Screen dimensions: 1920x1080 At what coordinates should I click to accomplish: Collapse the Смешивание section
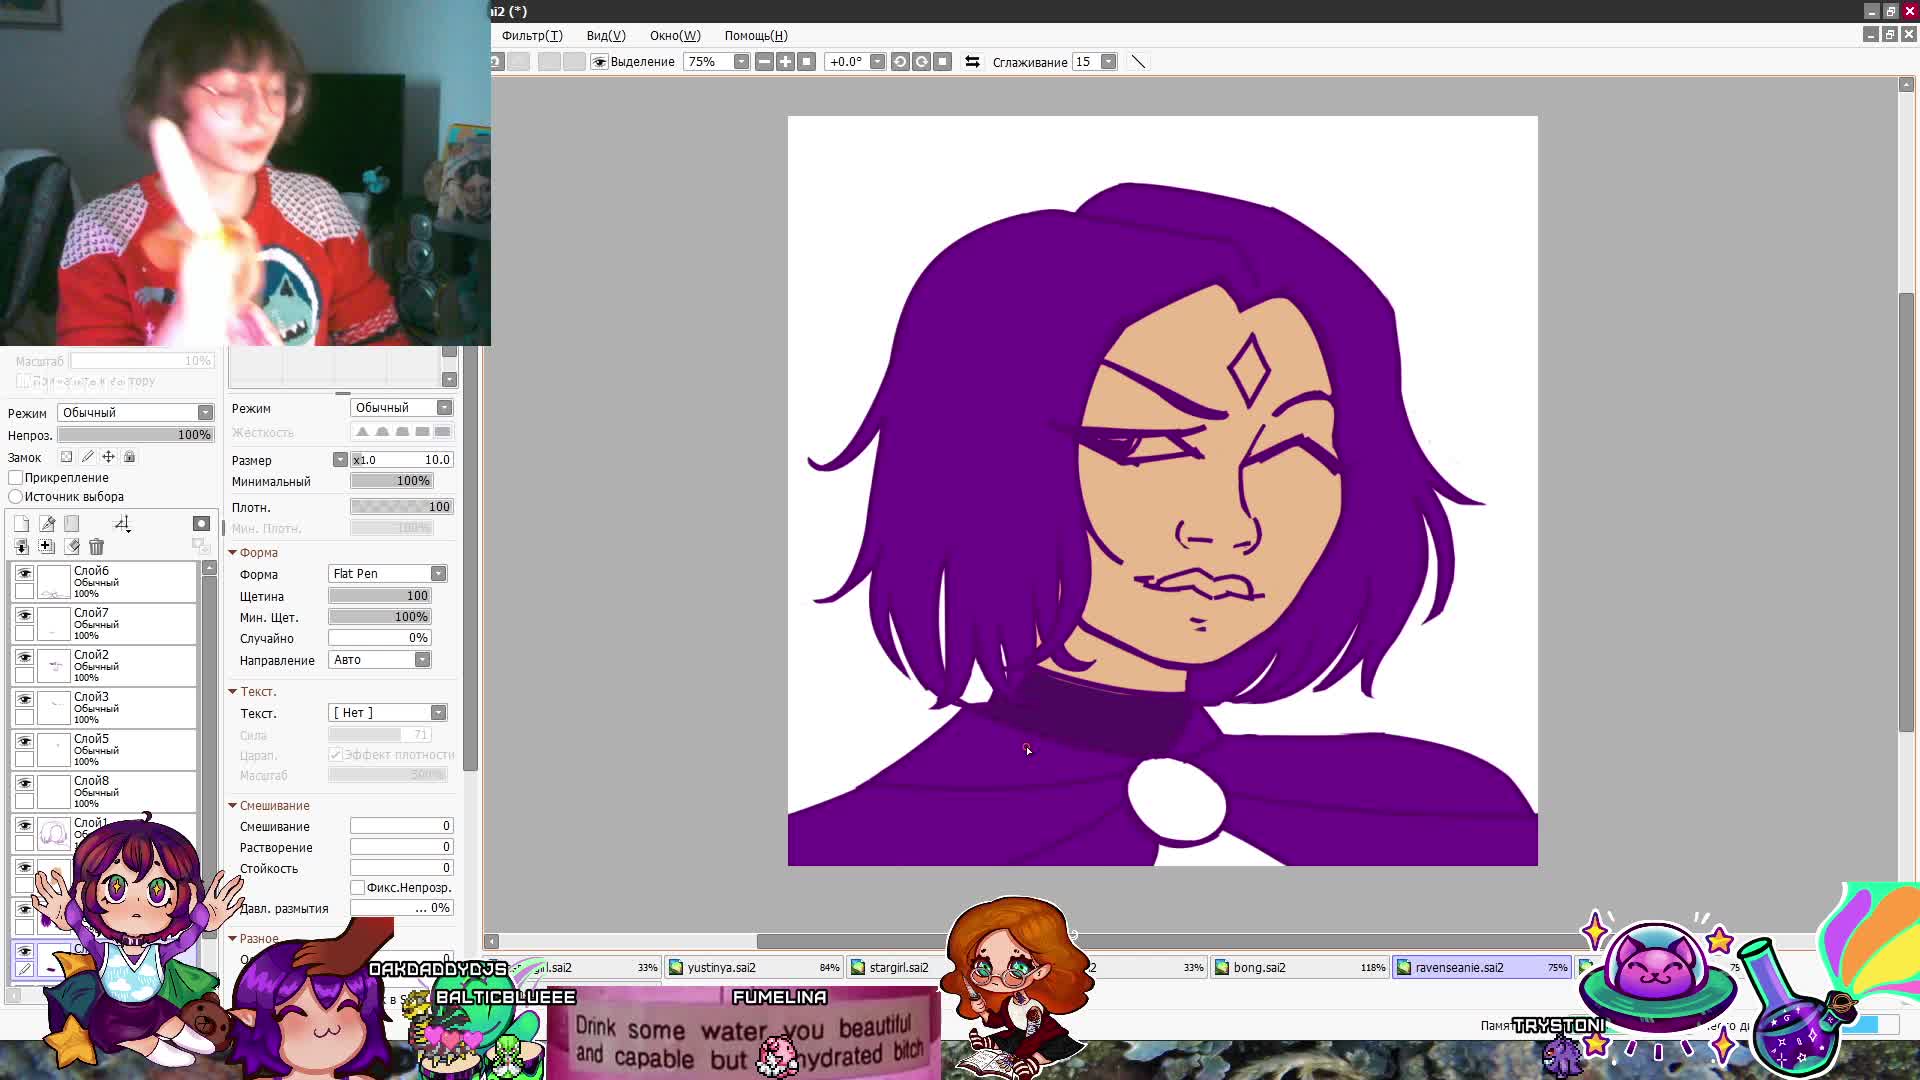pyautogui.click(x=233, y=806)
